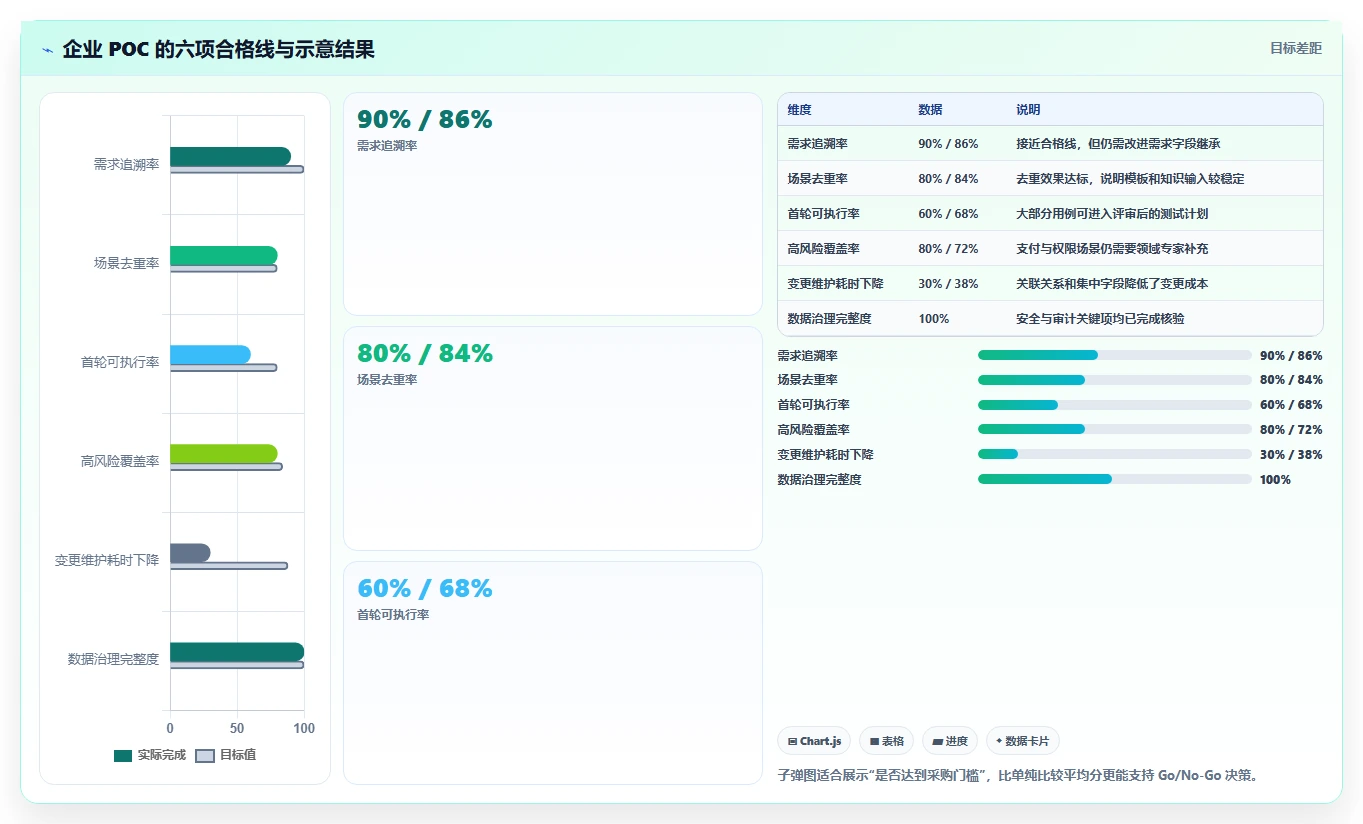1363x824 pixels.
Task: Select the 首轮可执行率 table row name
Action: (x=823, y=214)
